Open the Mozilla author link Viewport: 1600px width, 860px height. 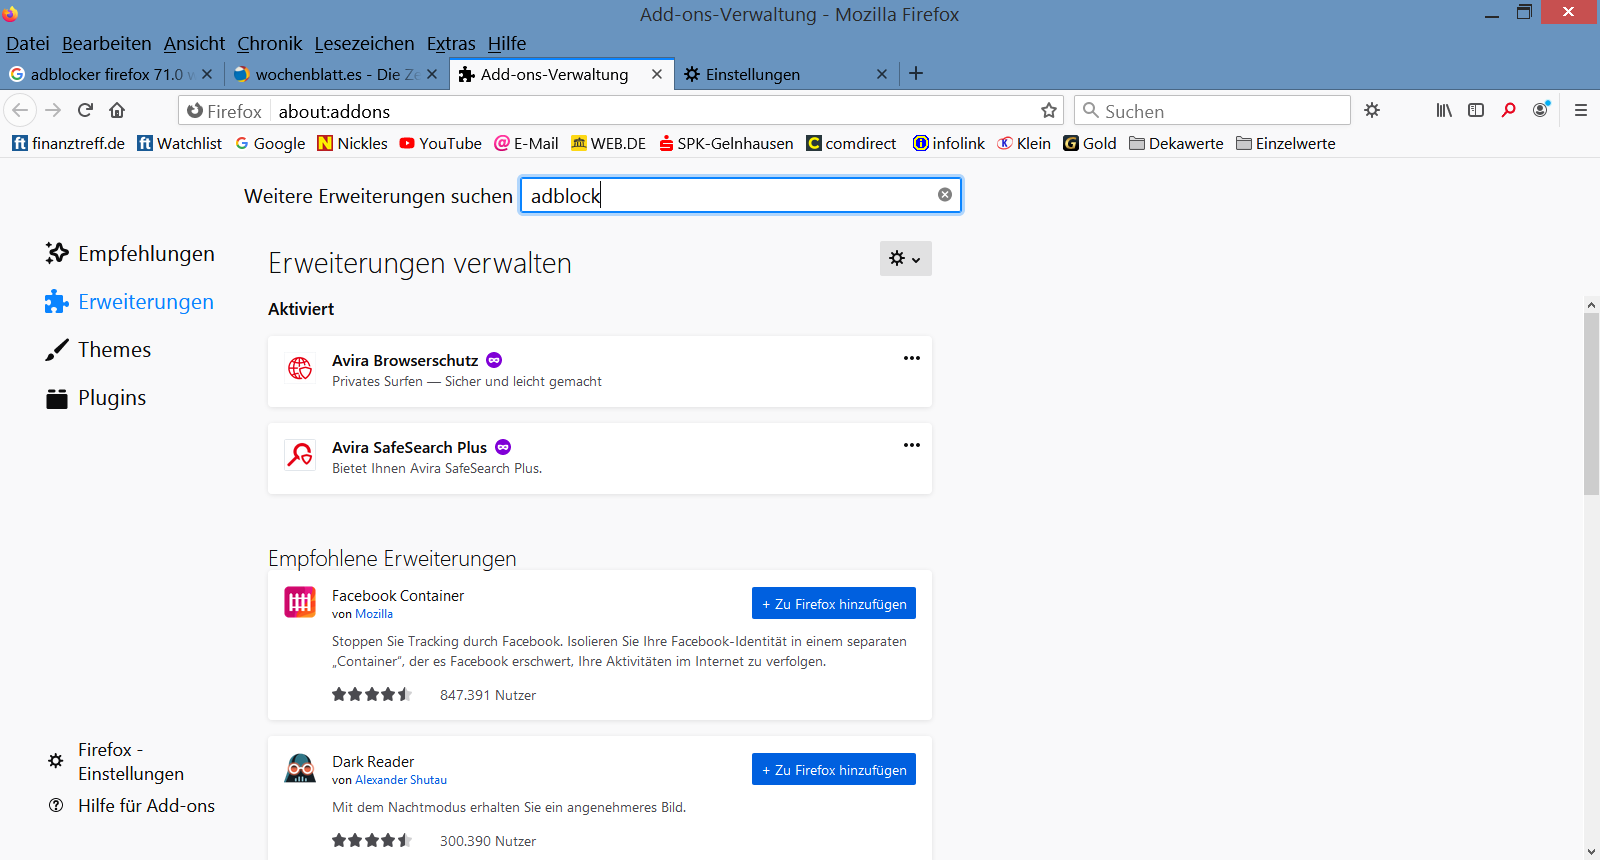pos(374,614)
